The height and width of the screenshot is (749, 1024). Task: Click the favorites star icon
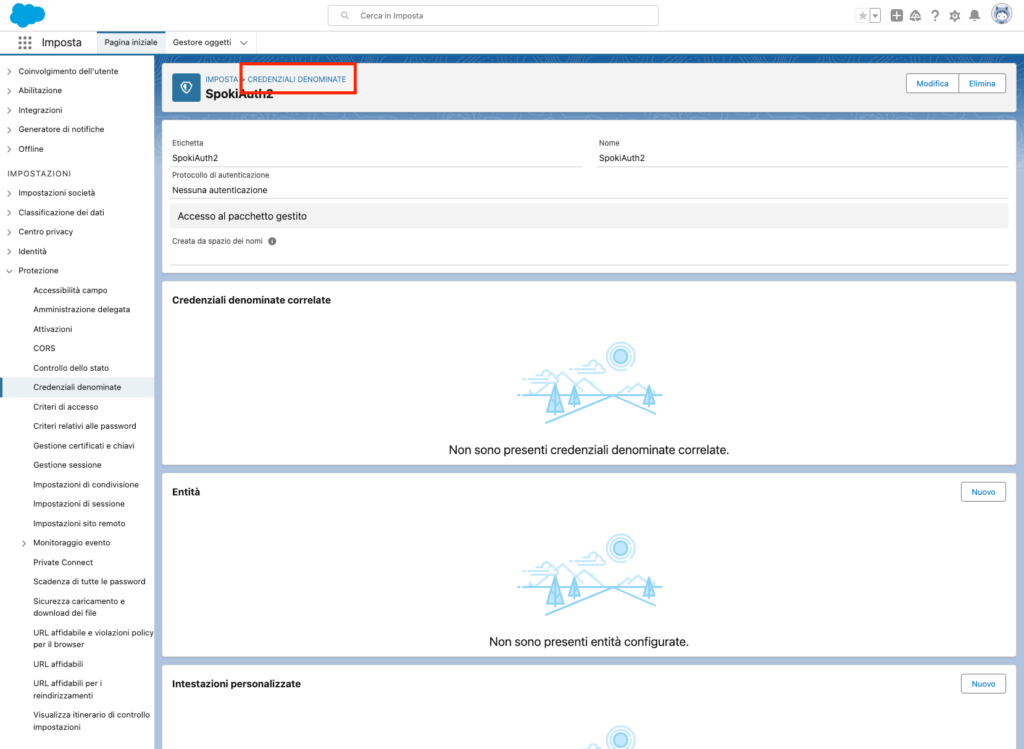point(862,16)
